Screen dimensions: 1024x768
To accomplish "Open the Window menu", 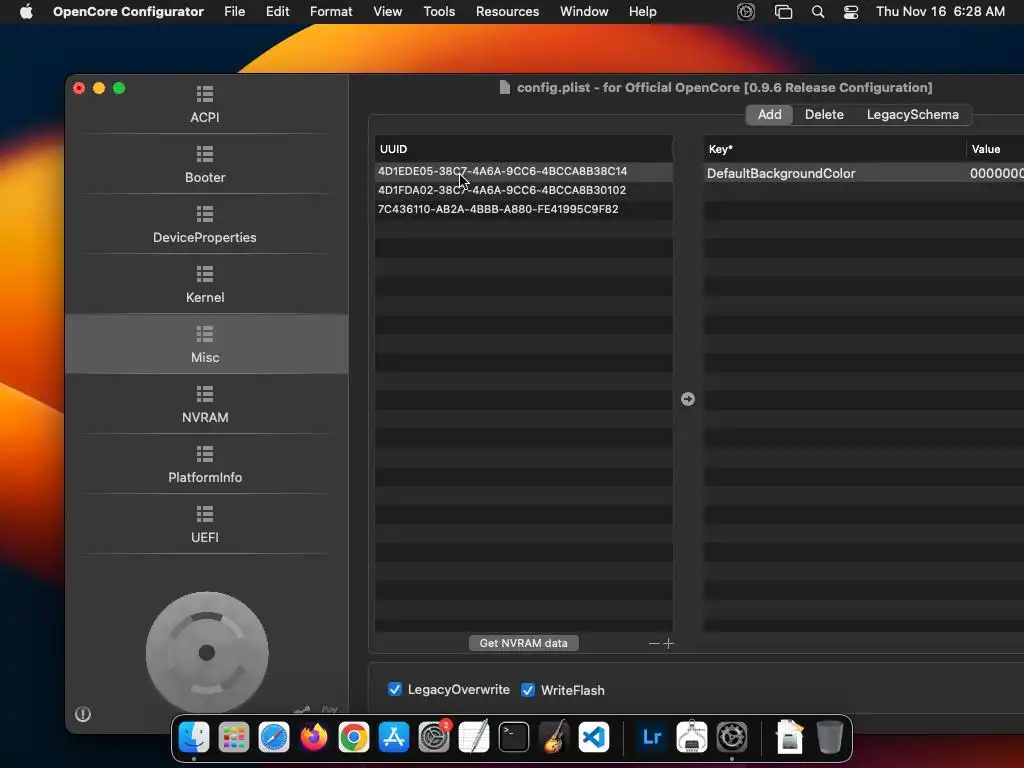I will (x=584, y=12).
